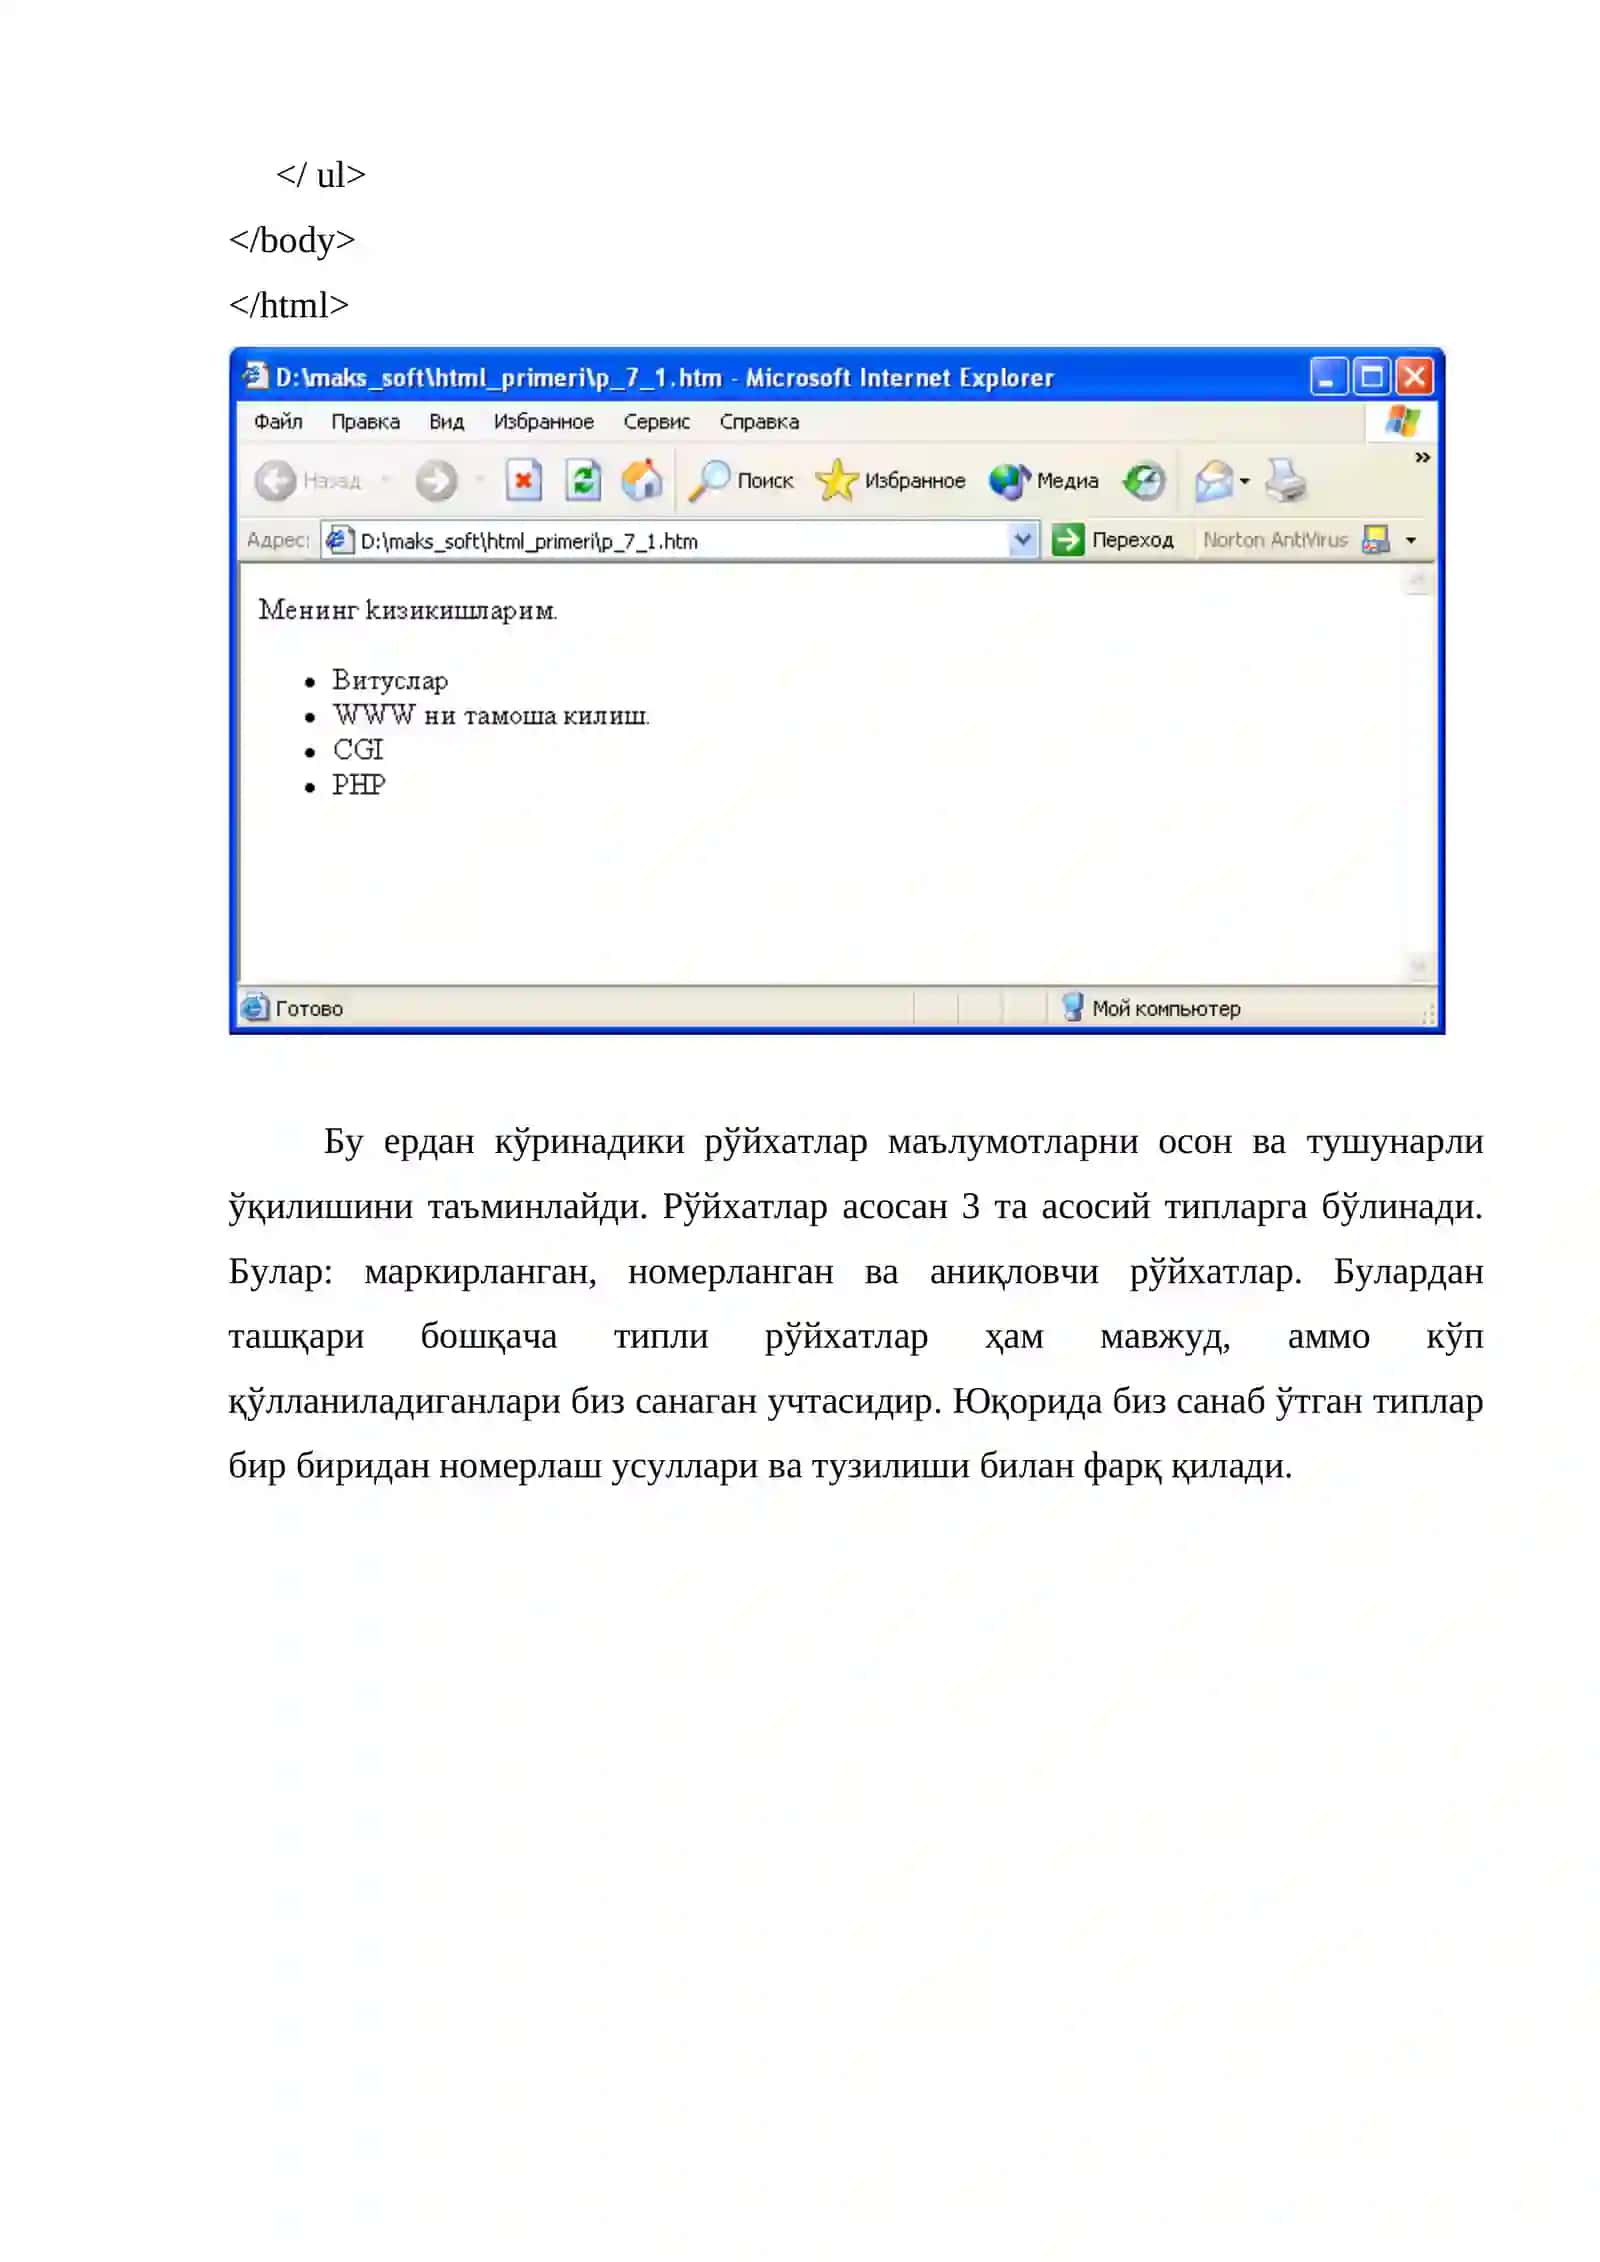1600x2262 pixels.
Task: Open the Вид menu
Action: point(446,422)
